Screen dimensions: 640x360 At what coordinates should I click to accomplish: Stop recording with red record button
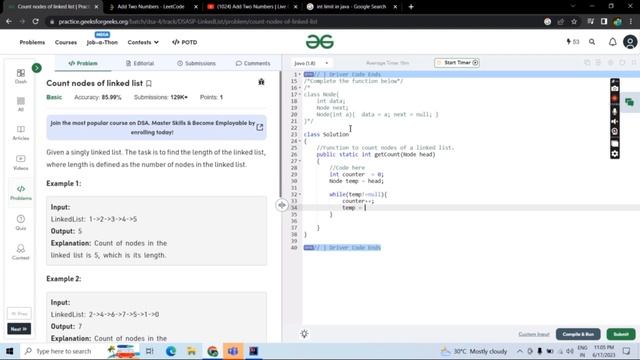click(x=615, y=99)
